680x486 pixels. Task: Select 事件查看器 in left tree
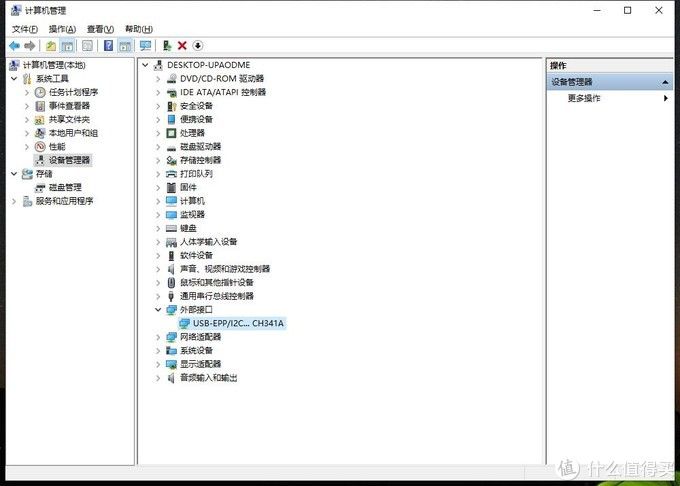(x=69, y=106)
